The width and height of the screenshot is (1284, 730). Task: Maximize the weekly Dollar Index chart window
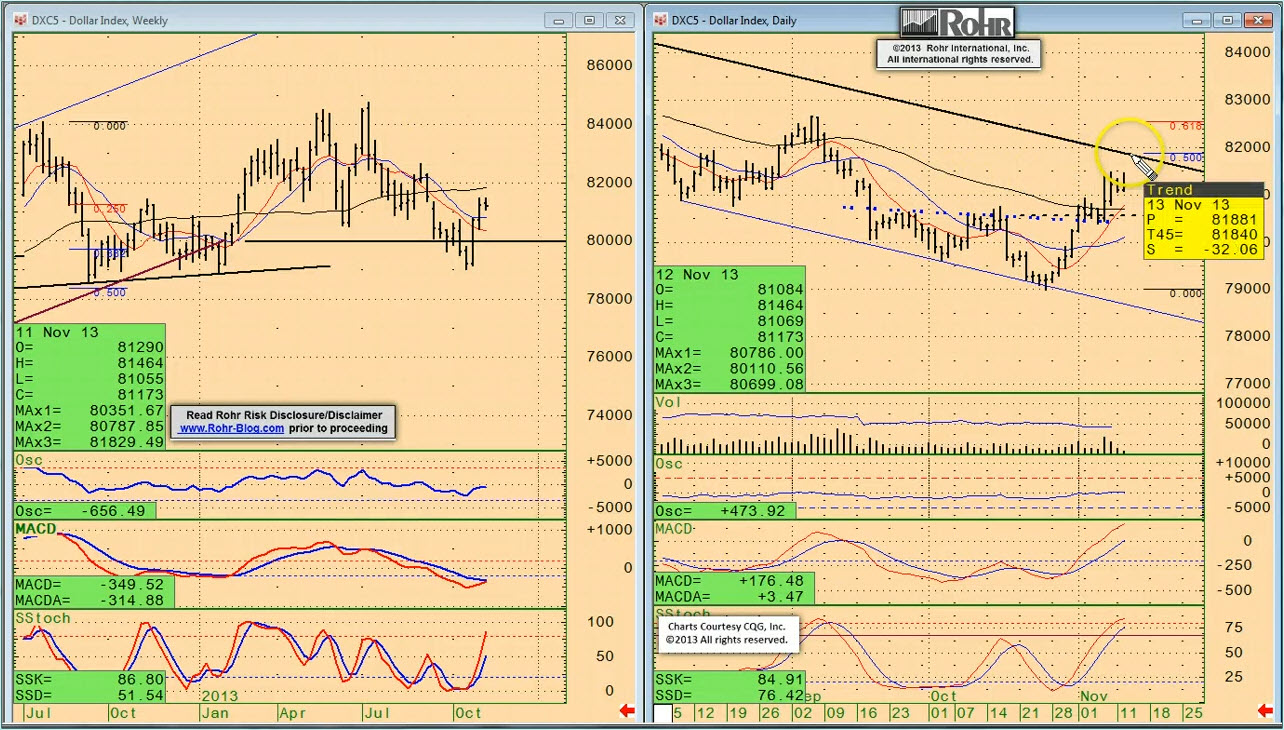pyautogui.click(x=590, y=20)
